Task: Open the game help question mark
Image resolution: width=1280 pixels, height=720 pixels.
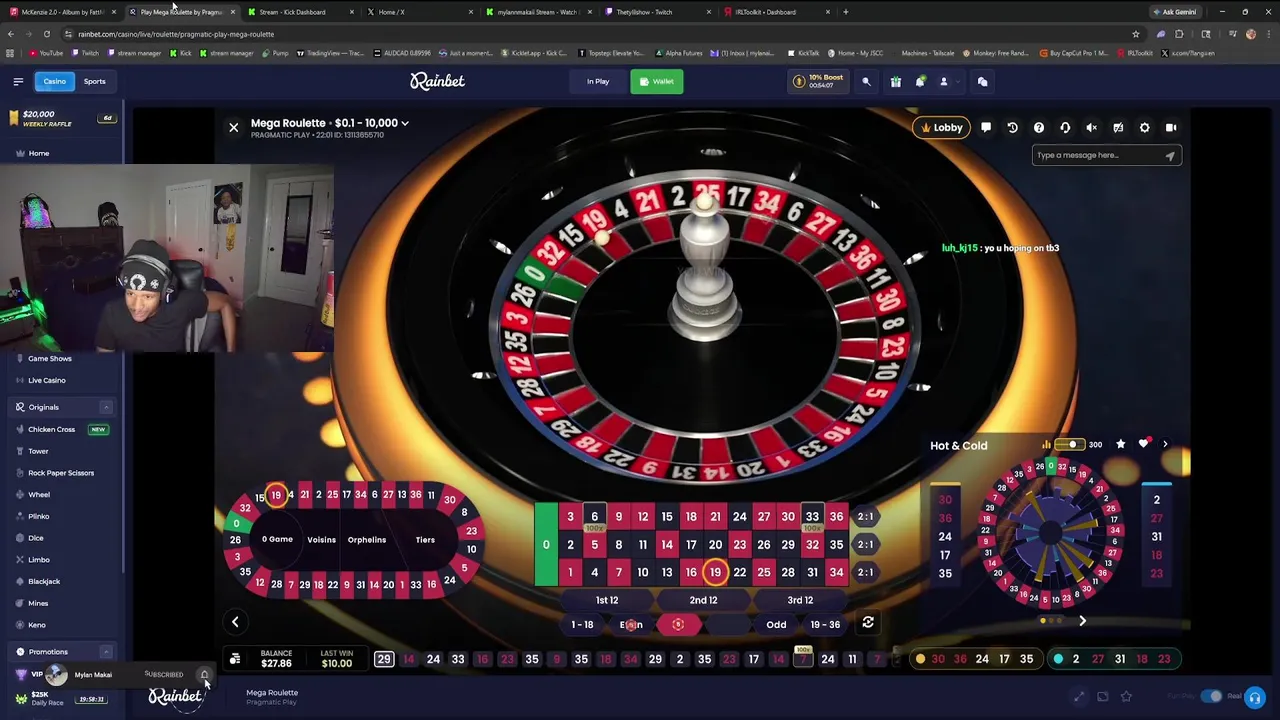Action: [1039, 128]
